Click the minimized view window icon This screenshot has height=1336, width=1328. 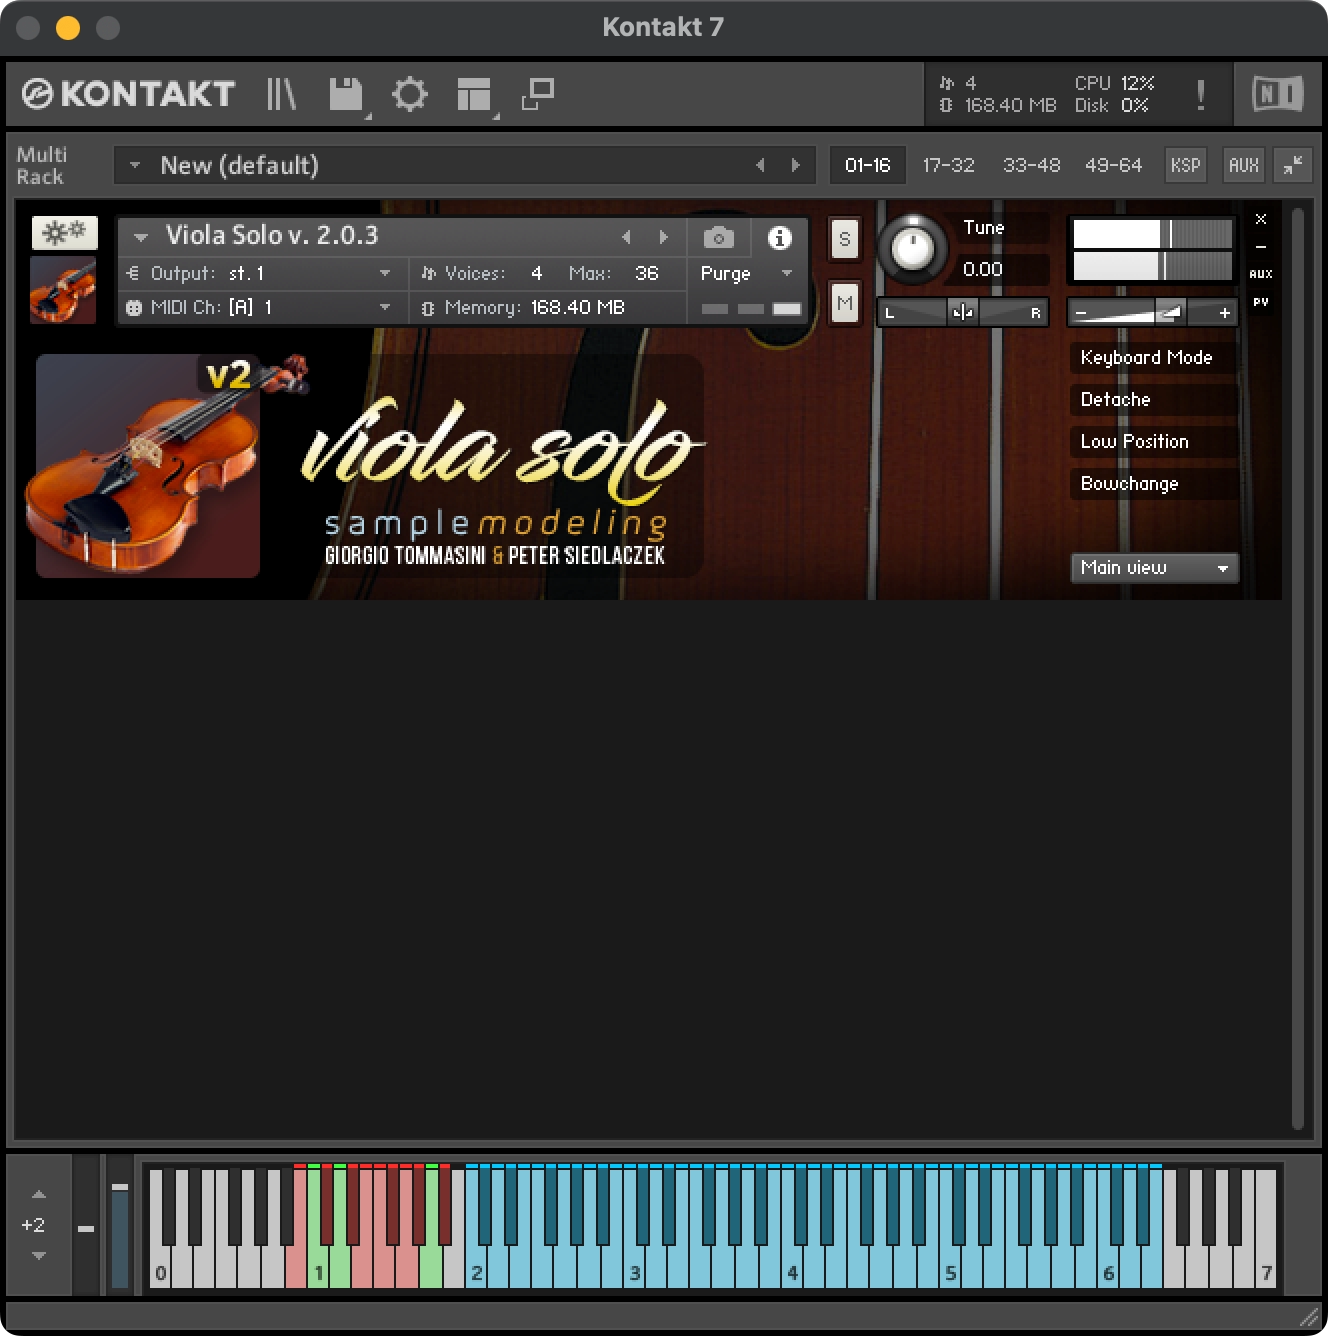tap(538, 94)
